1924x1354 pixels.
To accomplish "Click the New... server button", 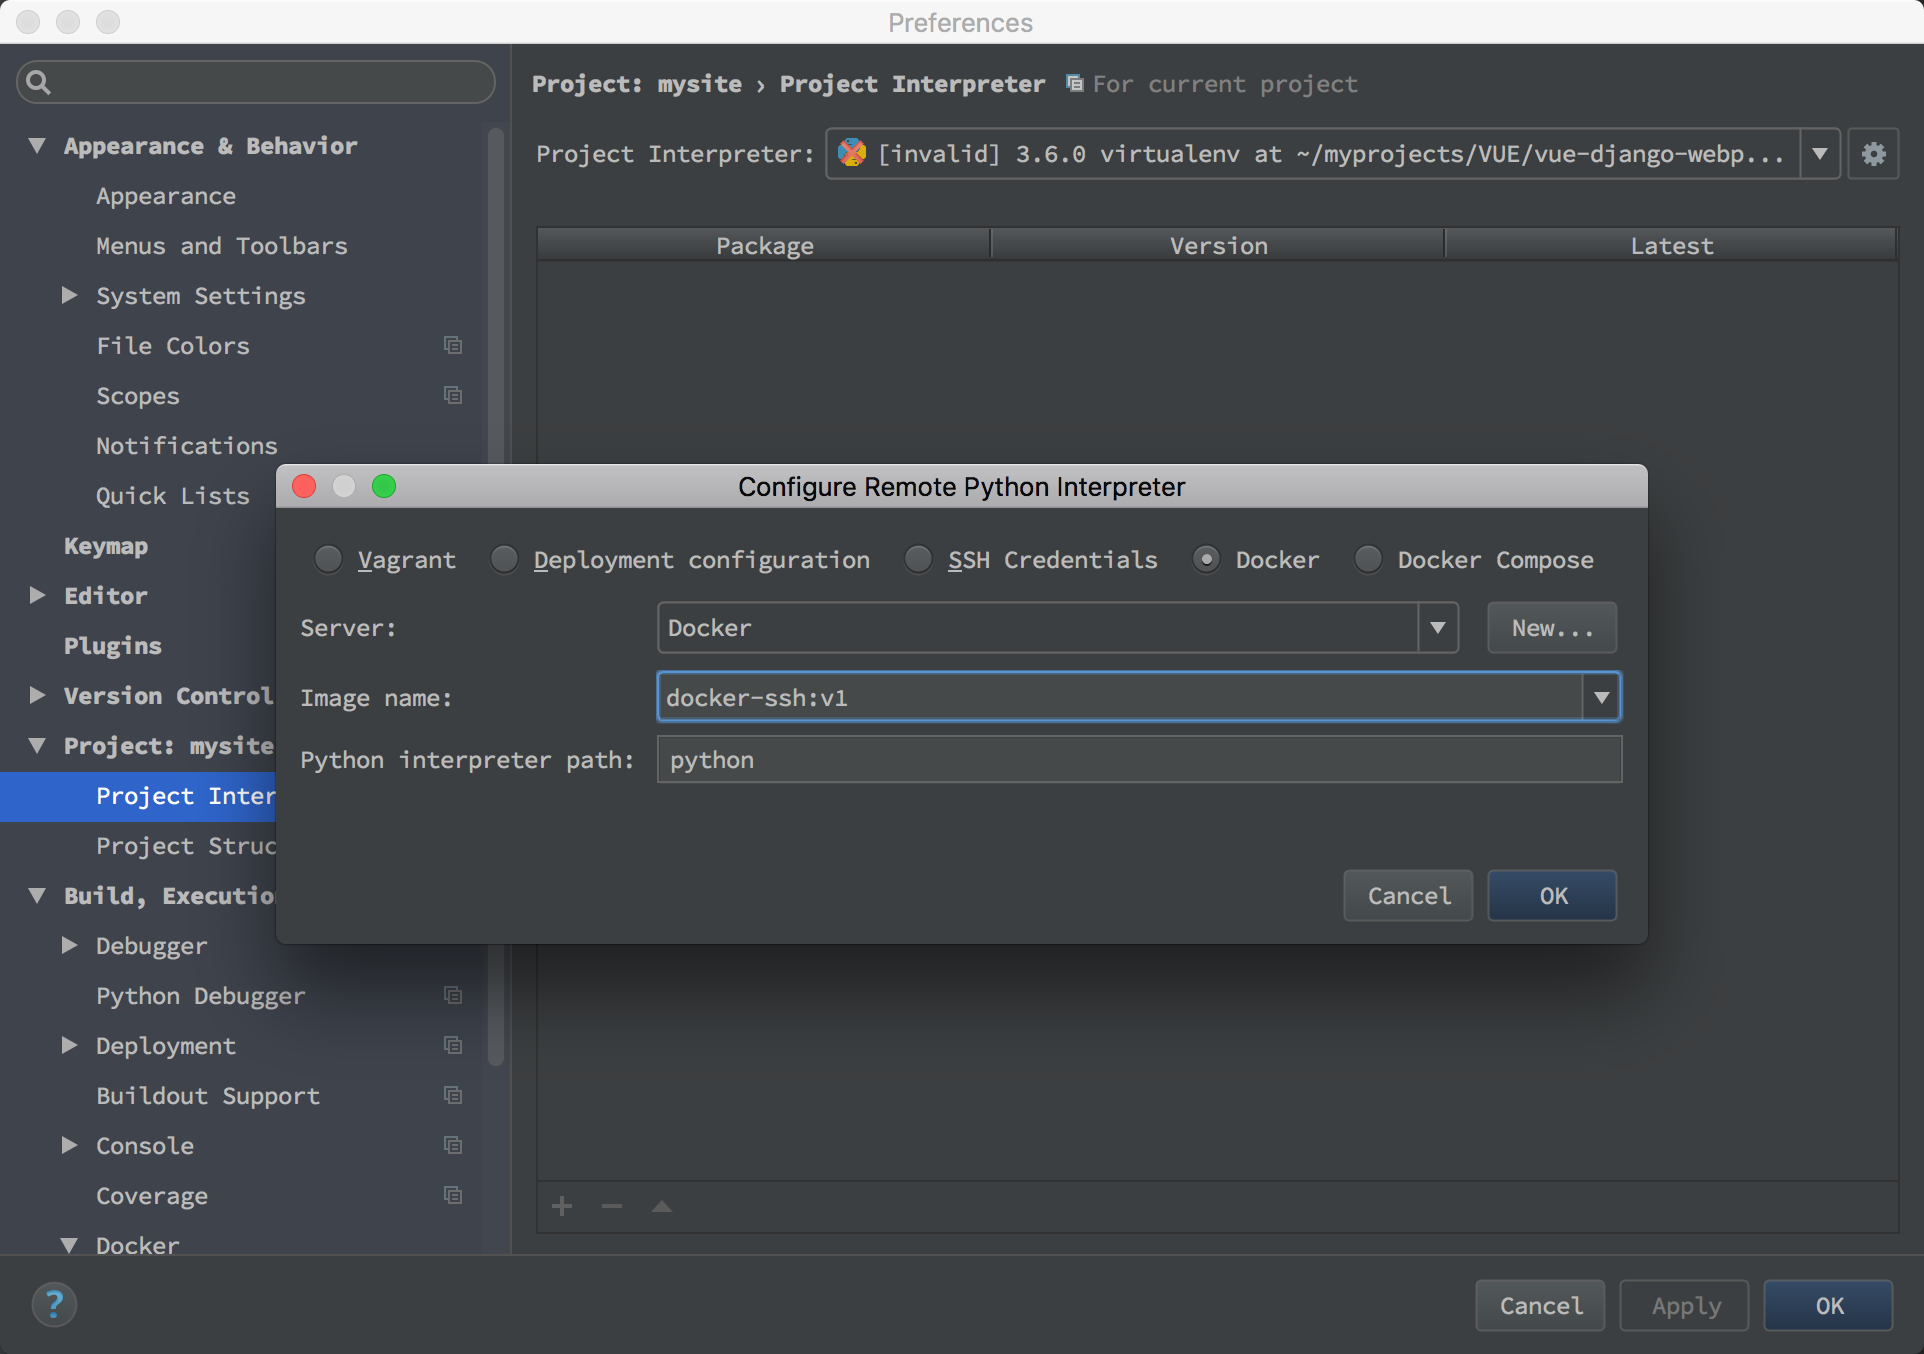I will pyautogui.click(x=1551, y=628).
